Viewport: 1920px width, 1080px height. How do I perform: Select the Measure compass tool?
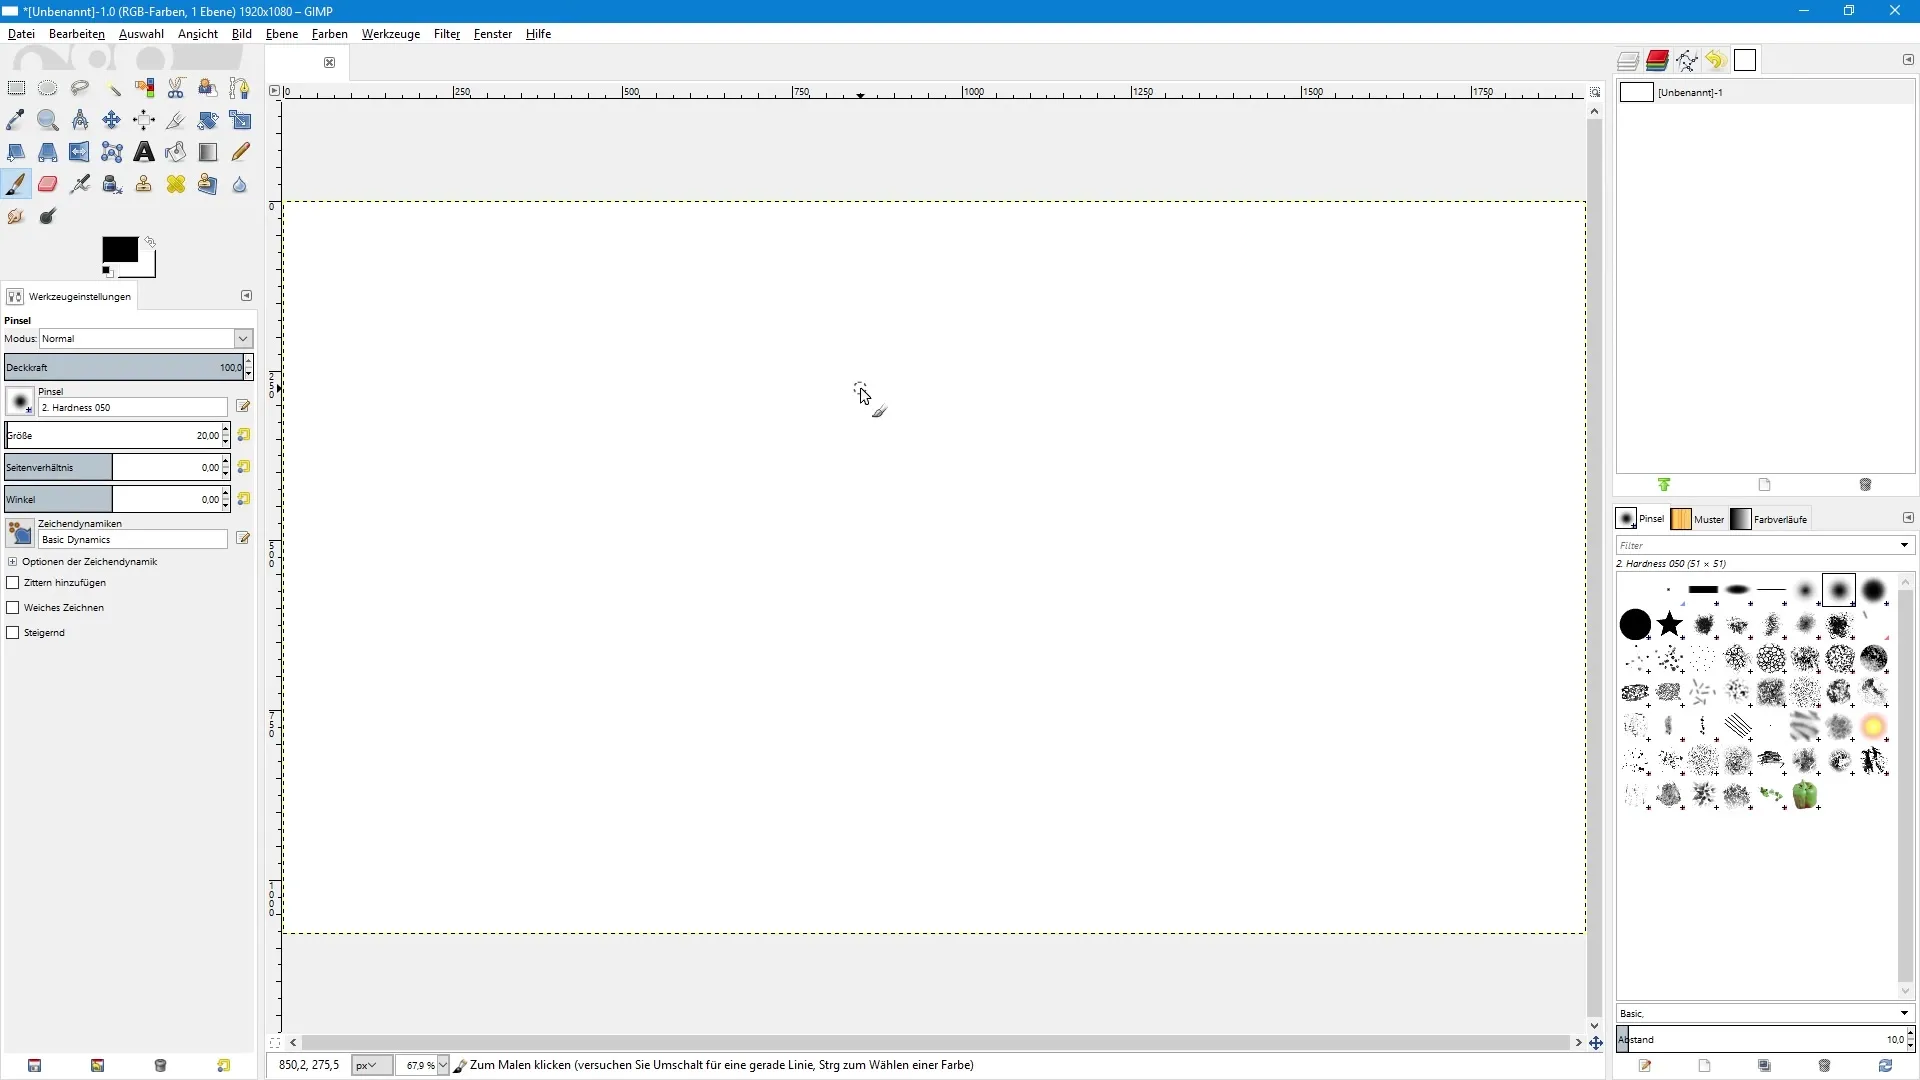[x=80, y=120]
